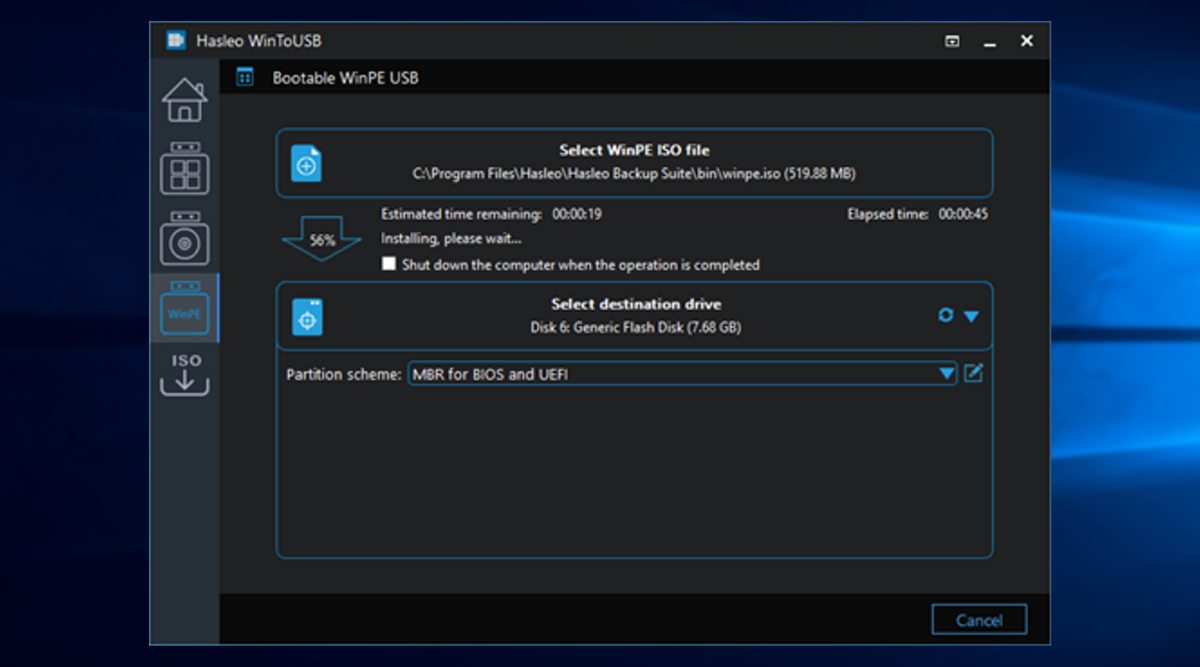Click Disk 6: Generic Flash Disk text
The height and width of the screenshot is (667, 1200).
tap(636, 327)
